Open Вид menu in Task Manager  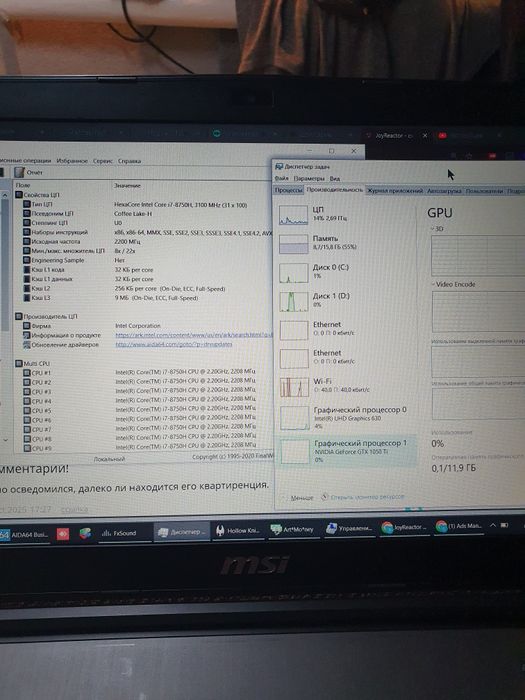click(x=334, y=178)
